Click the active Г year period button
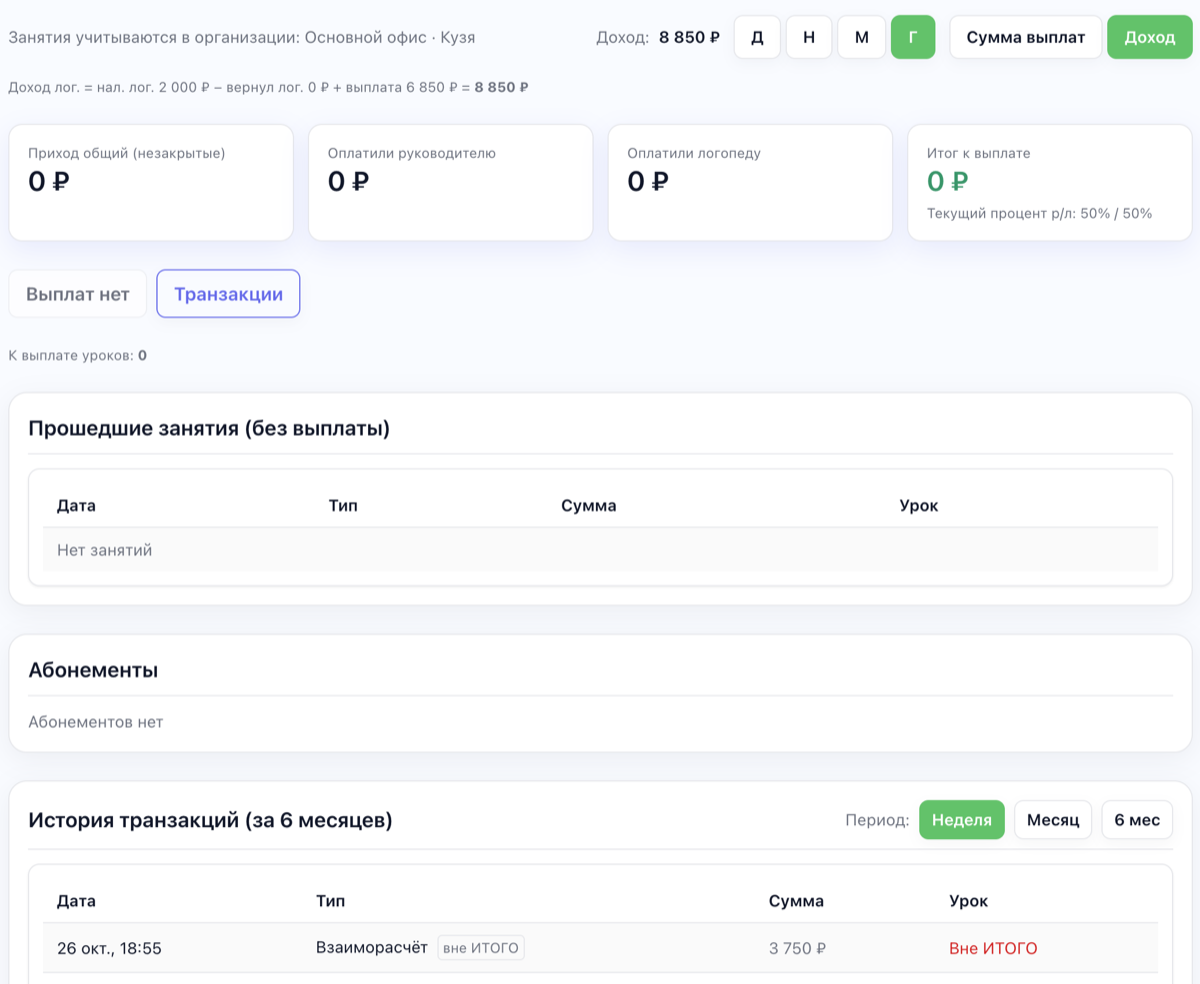The width and height of the screenshot is (1200, 984). [912, 38]
